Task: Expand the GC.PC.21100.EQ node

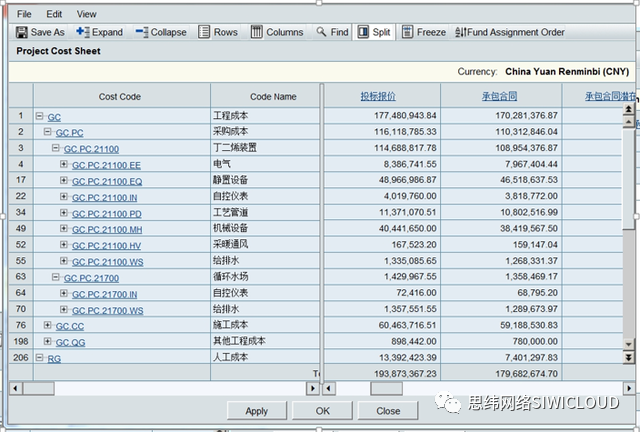Action: click(x=64, y=180)
